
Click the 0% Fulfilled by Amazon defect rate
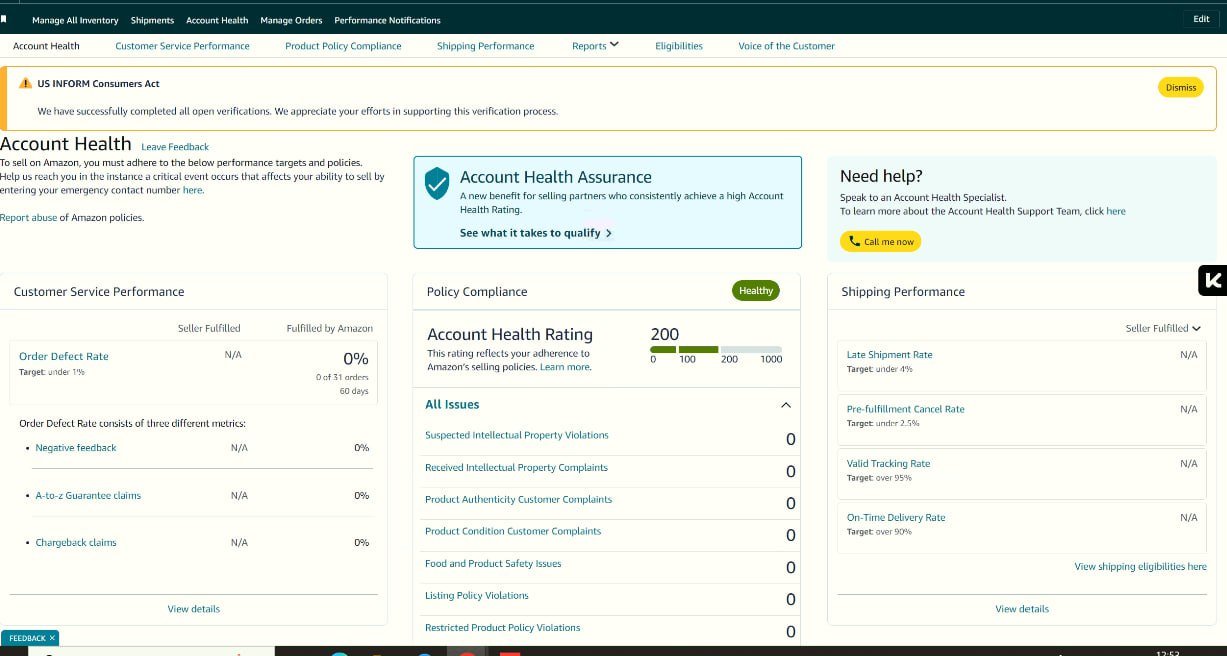355,358
